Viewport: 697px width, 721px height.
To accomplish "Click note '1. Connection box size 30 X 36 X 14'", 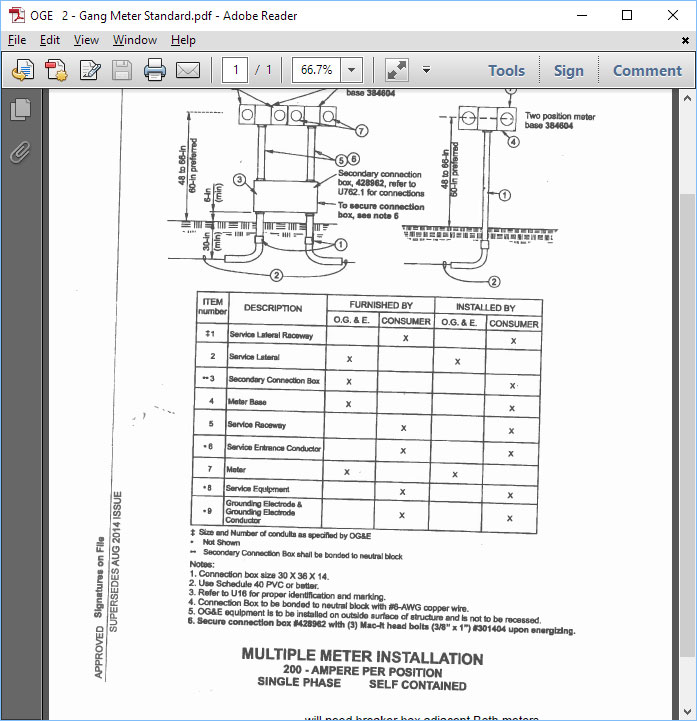I will pos(259,575).
